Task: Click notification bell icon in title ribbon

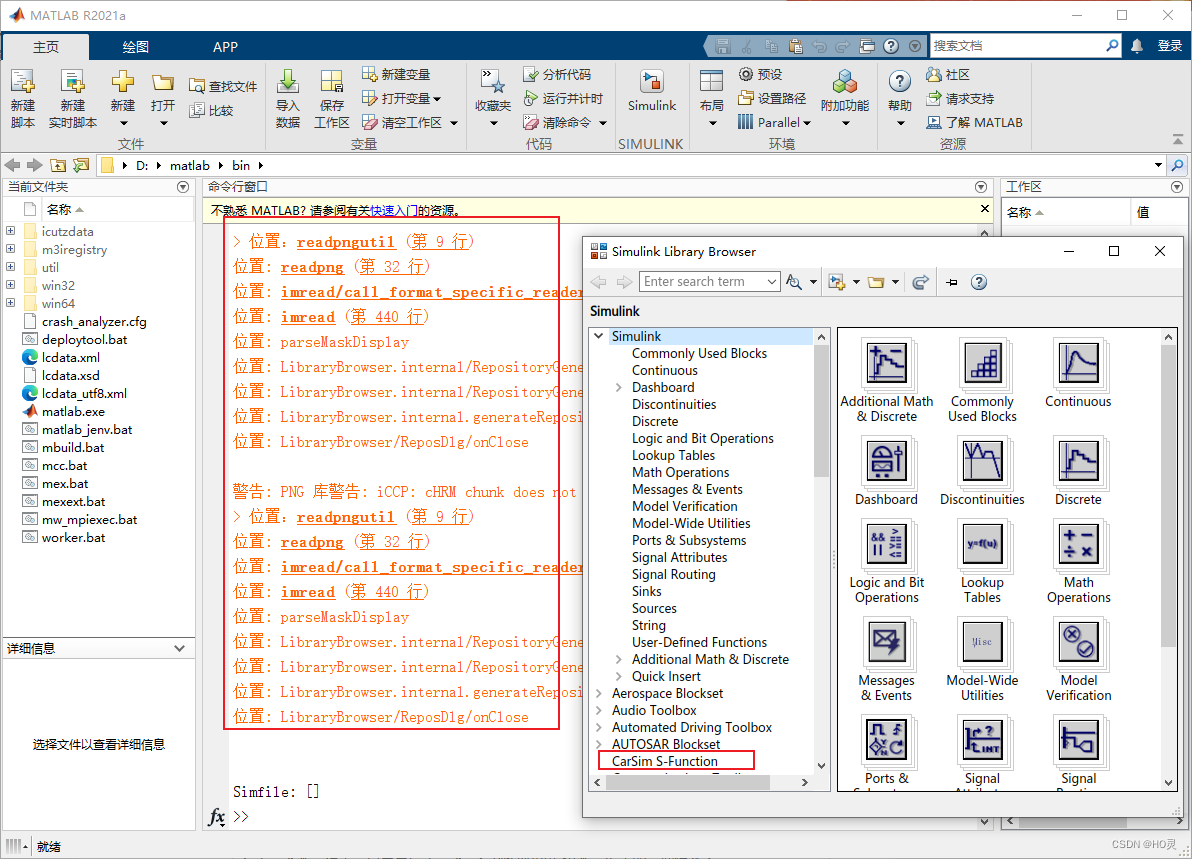Action: coord(1137,46)
